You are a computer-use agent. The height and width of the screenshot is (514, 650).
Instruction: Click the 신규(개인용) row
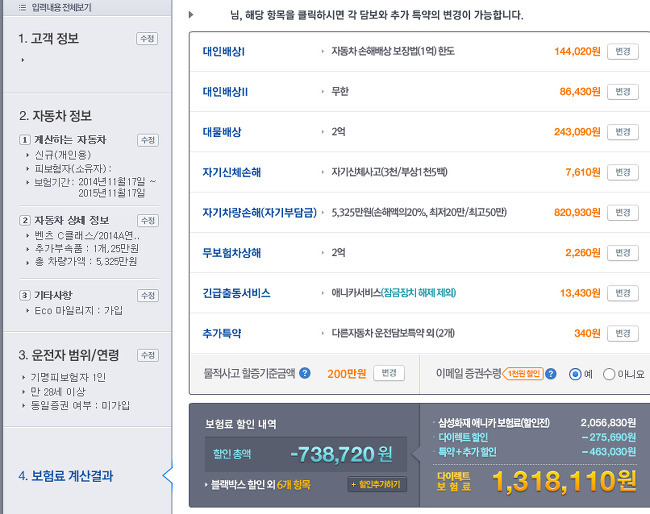(62, 155)
